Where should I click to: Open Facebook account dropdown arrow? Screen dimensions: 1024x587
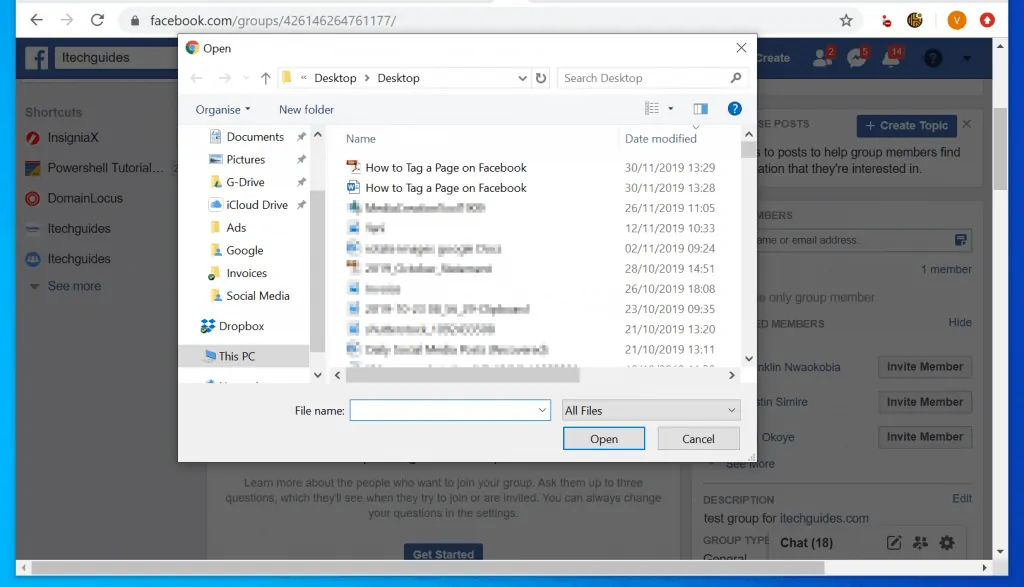pyautogui.click(x=967, y=58)
